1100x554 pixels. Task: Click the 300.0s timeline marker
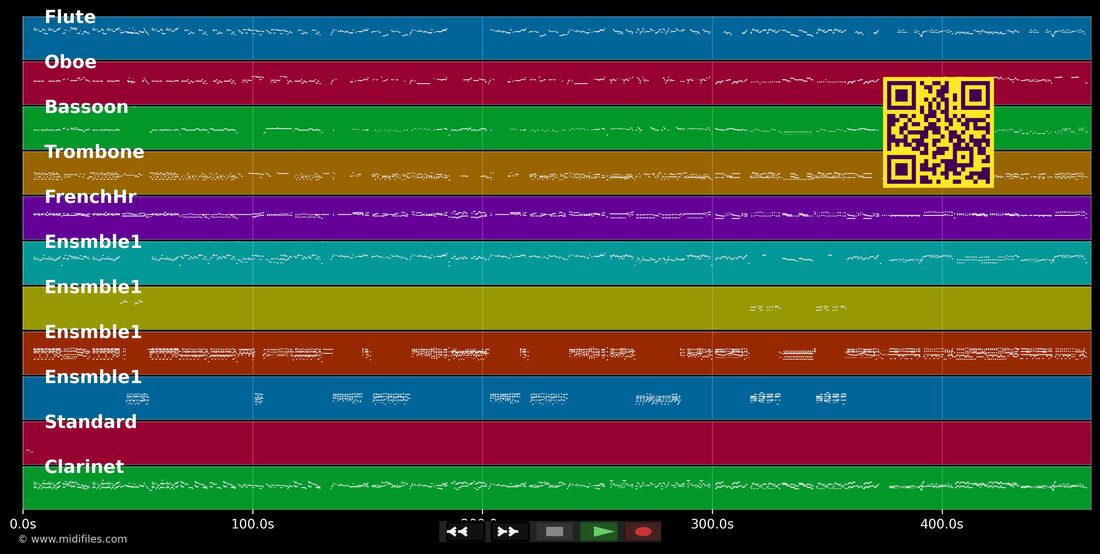point(712,524)
